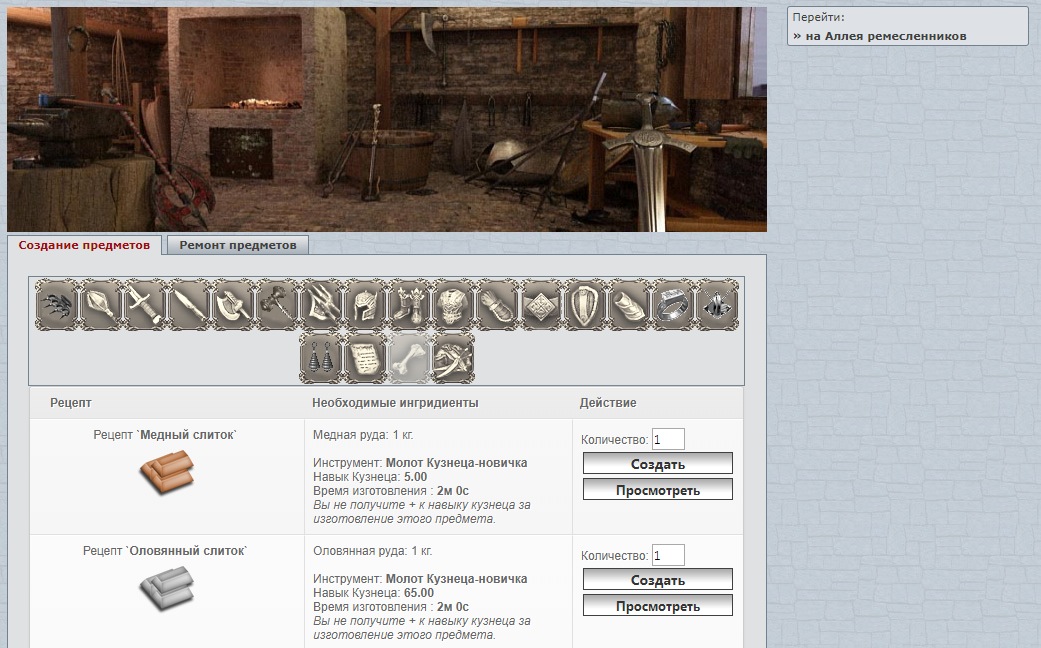The width and height of the screenshot is (1041, 648).
Task: Choose the shield category icon
Action: tap(585, 304)
